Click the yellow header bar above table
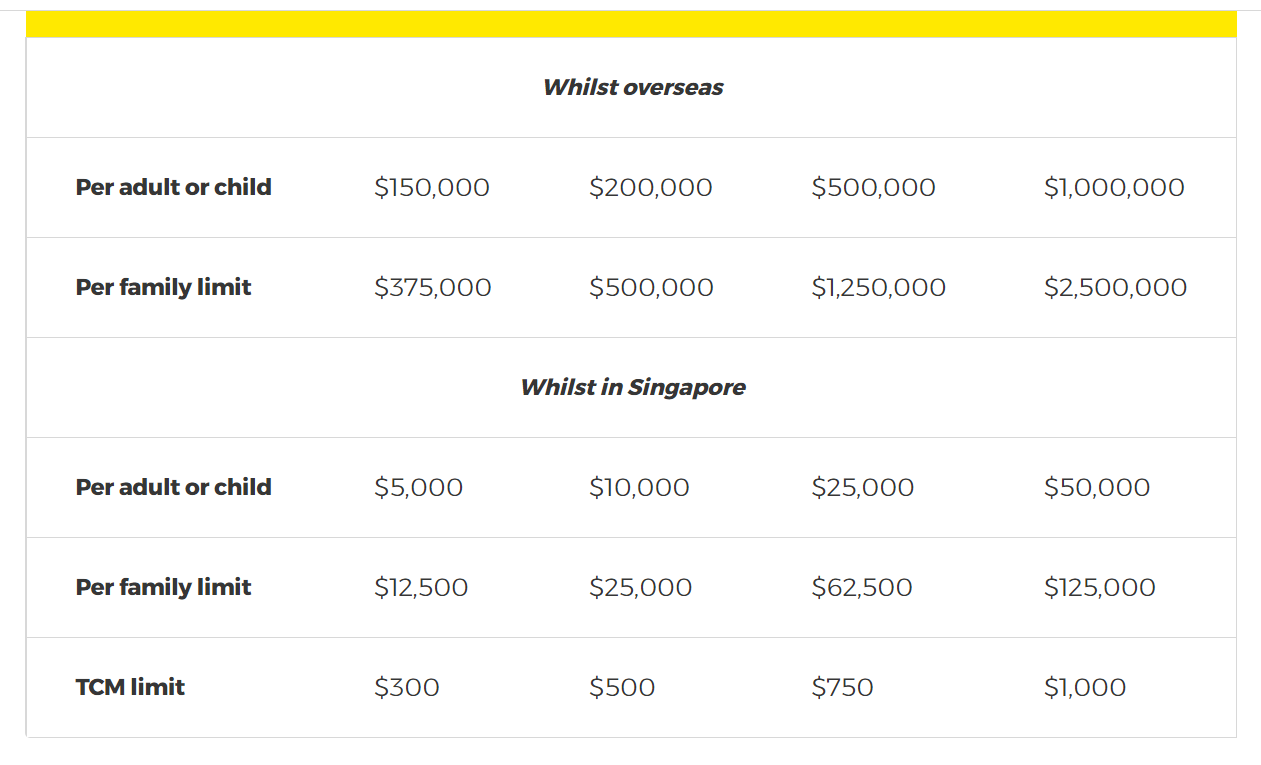 point(631,24)
